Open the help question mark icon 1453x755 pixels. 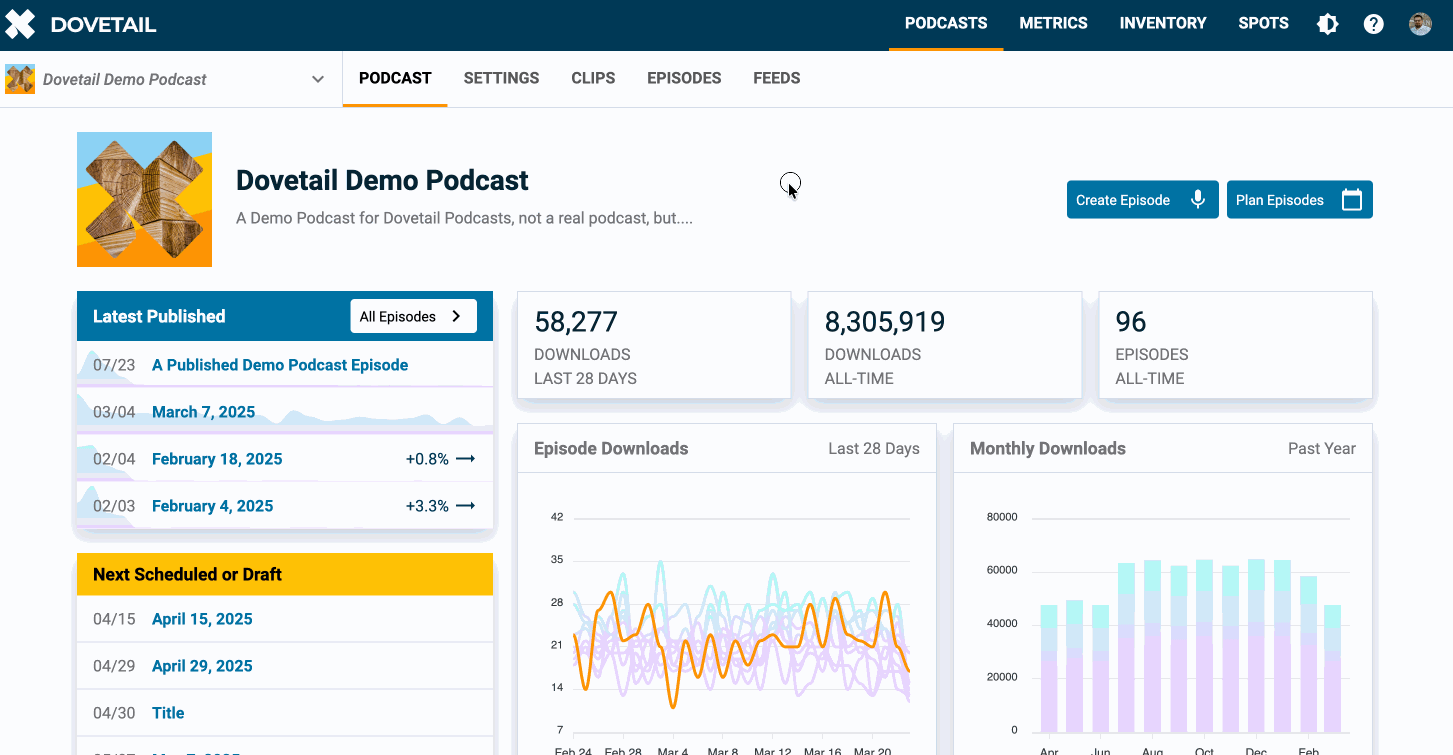[x=1374, y=24]
